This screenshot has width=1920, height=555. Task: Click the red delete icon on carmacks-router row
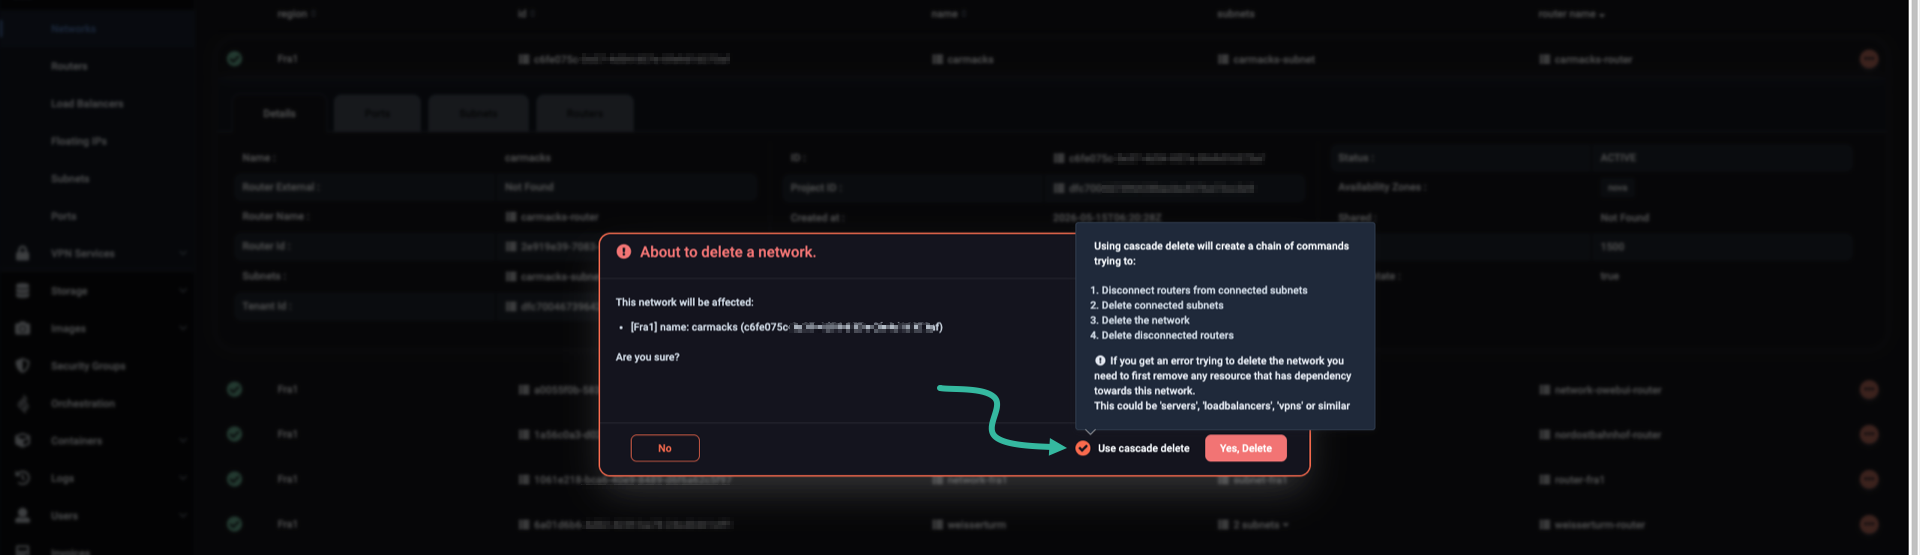click(x=1868, y=60)
